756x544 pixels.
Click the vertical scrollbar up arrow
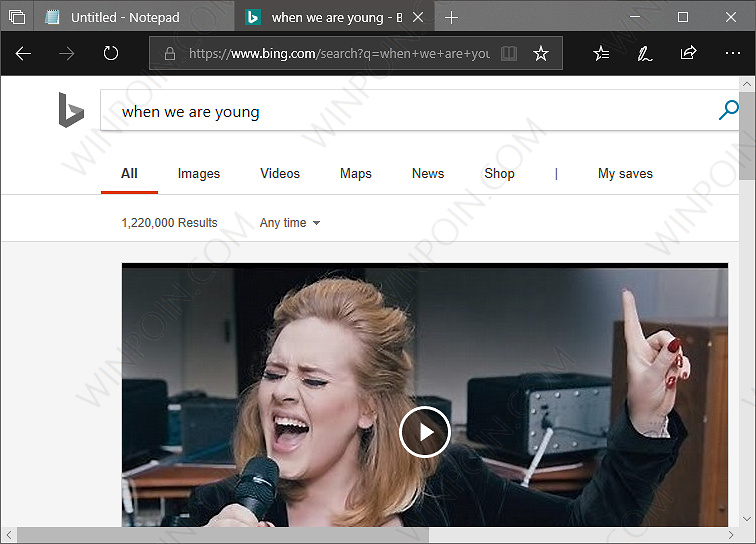[x=747, y=84]
